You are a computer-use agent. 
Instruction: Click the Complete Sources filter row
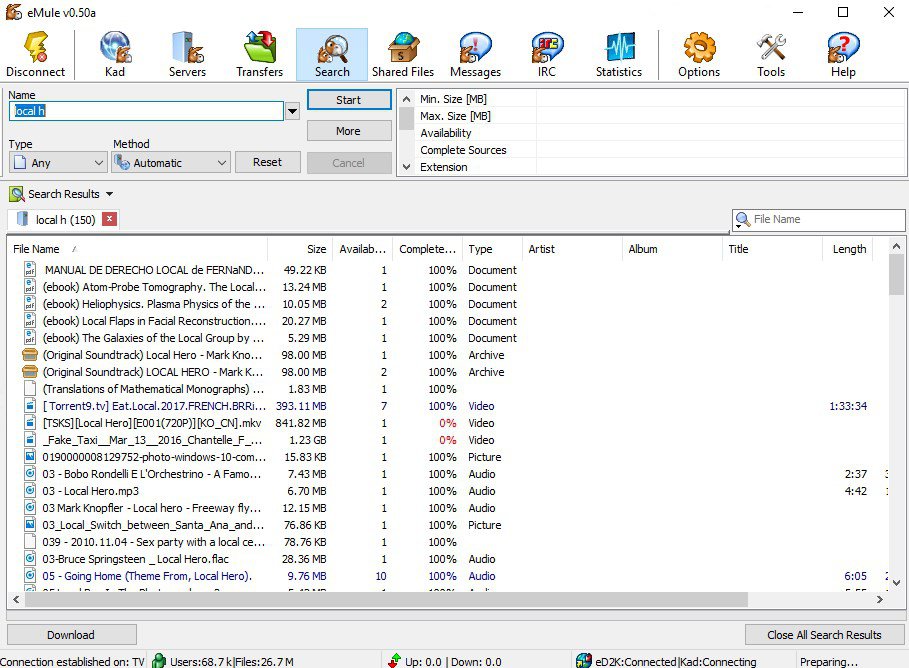[x=660, y=150]
